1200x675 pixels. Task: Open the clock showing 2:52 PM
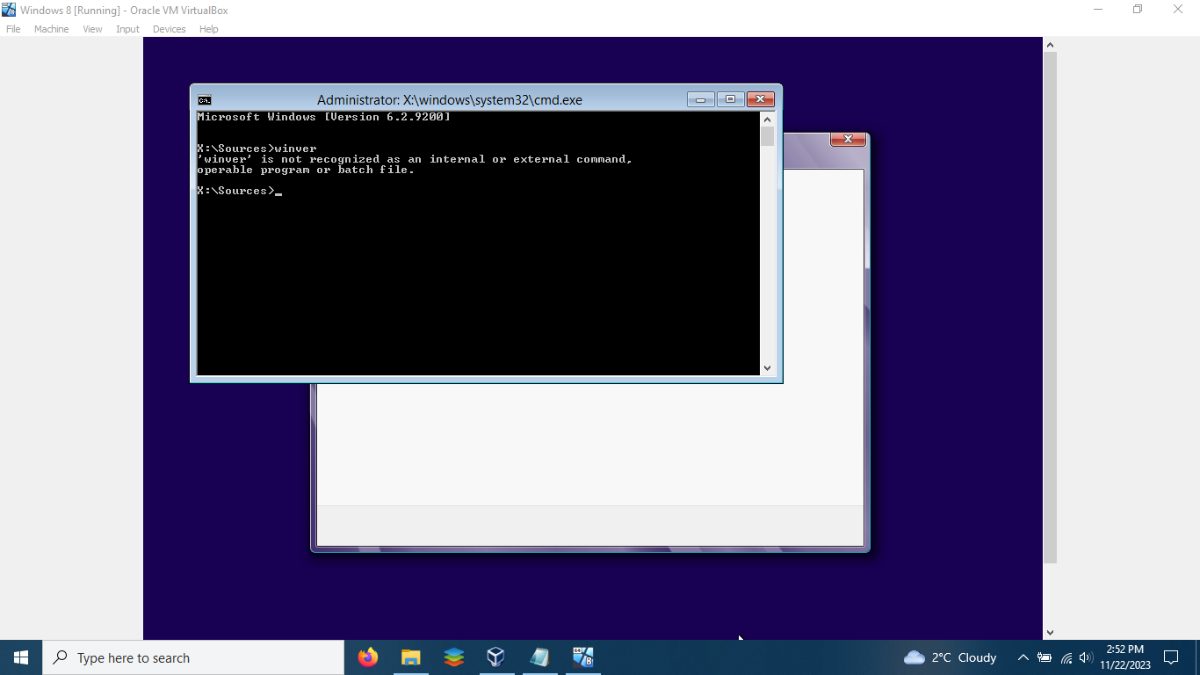[x=1125, y=657]
